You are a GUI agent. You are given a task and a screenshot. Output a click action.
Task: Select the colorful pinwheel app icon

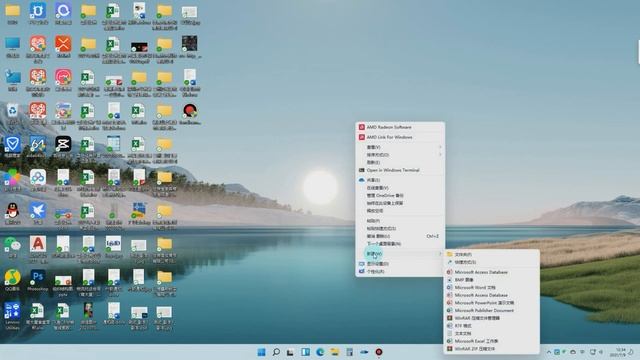pos(12,180)
